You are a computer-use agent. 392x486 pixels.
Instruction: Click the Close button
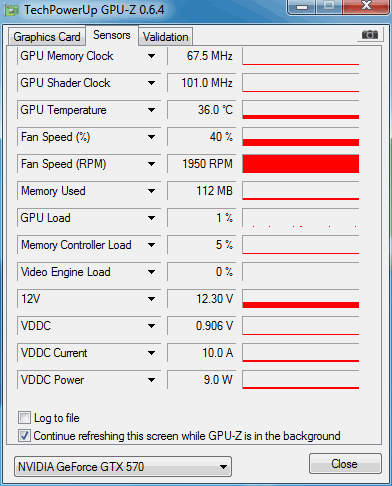[x=345, y=464]
